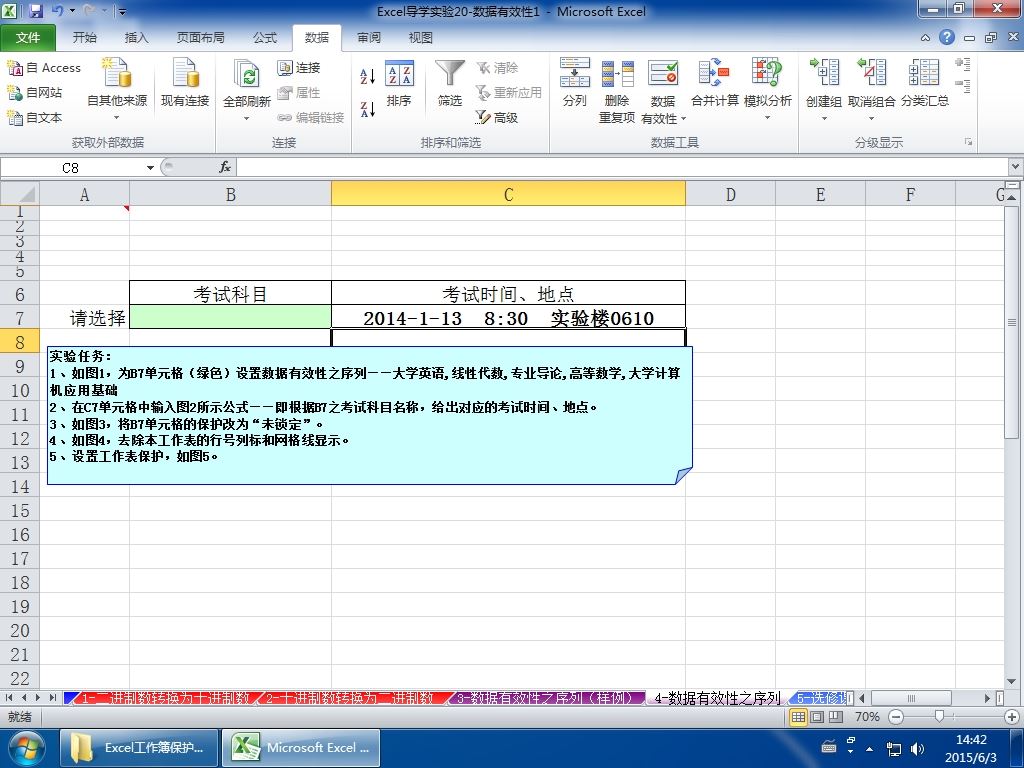Open Connections (连接) in the ribbon

(x=299, y=68)
